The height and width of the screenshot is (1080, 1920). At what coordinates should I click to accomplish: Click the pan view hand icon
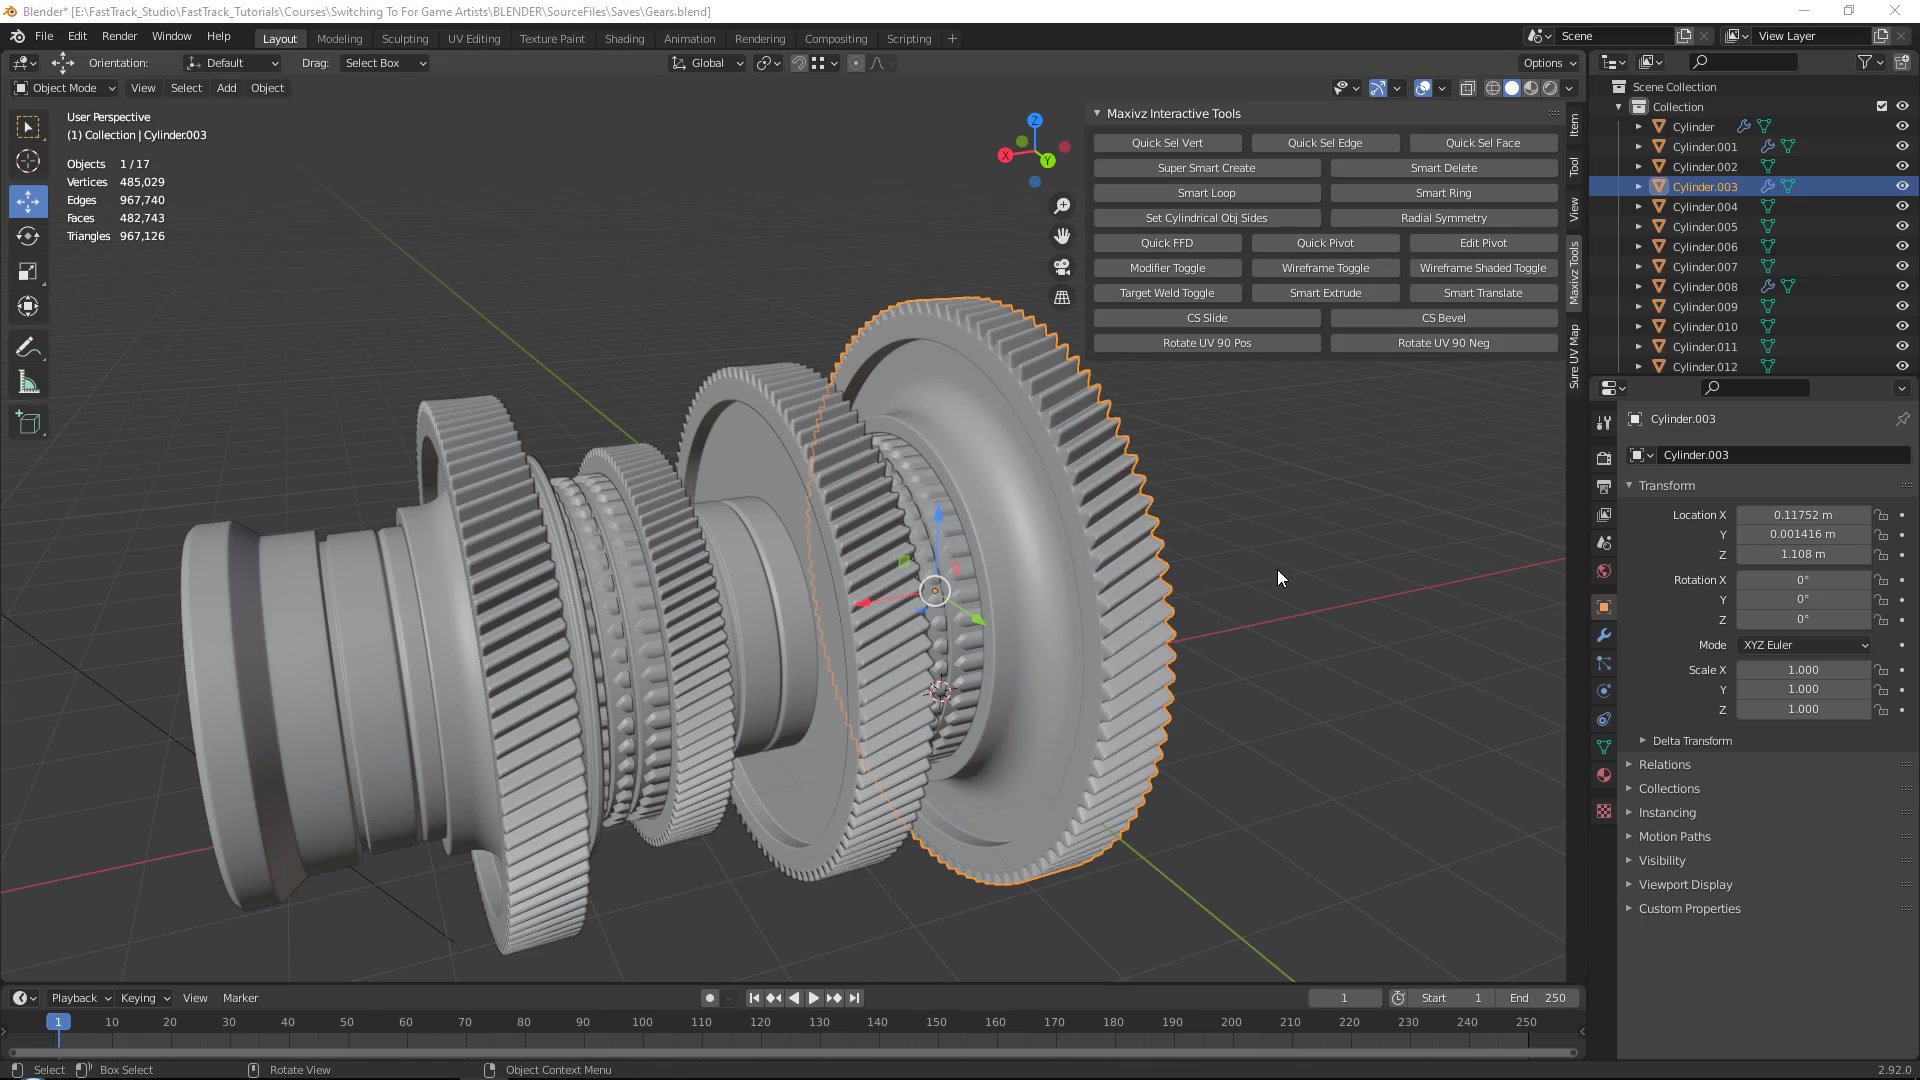(x=1062, y=236)
